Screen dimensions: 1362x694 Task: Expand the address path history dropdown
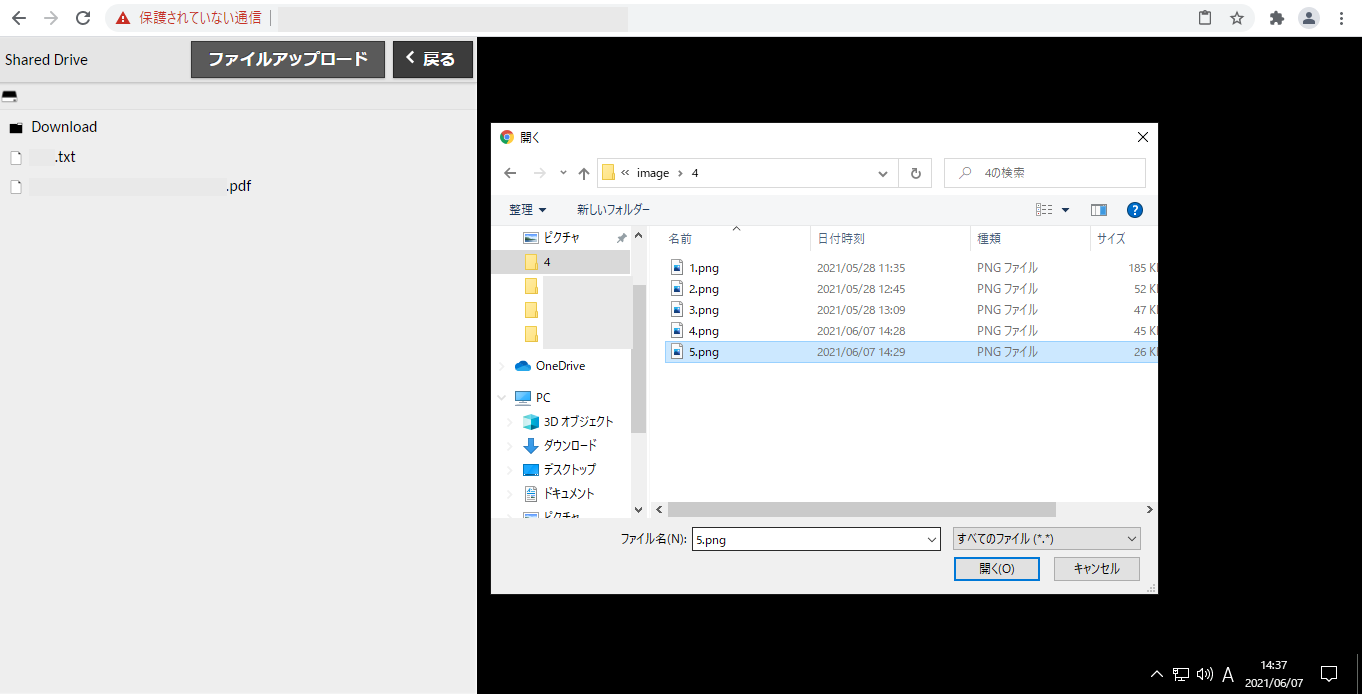pyautogui.click(x=883, y=173)
